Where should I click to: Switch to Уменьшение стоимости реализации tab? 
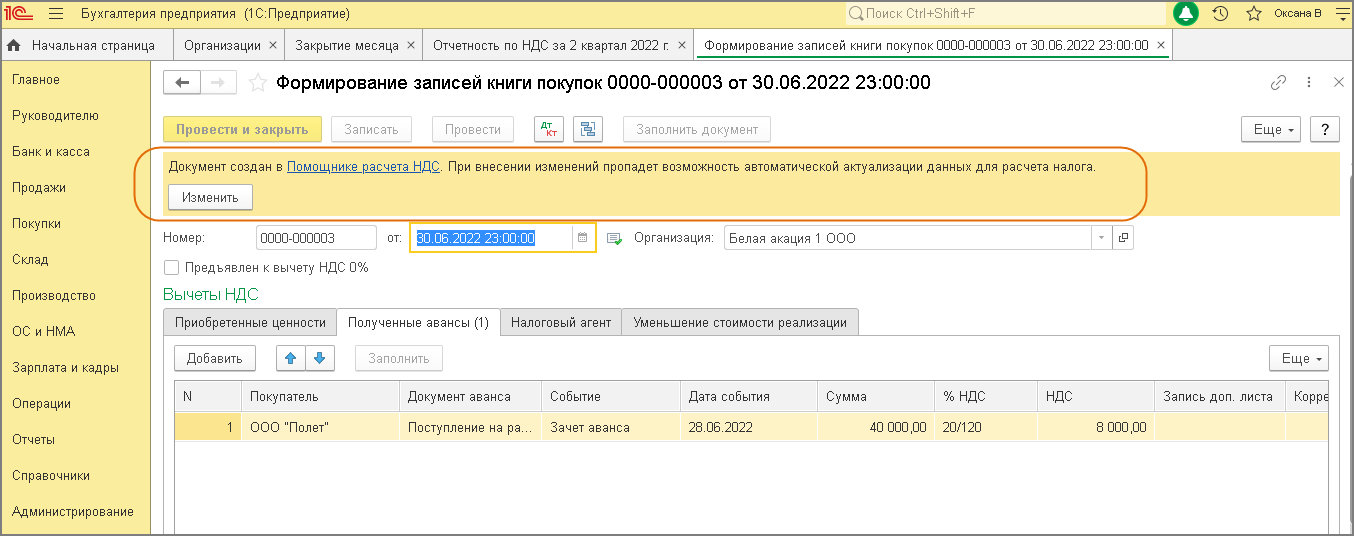(x=740, y=322)
